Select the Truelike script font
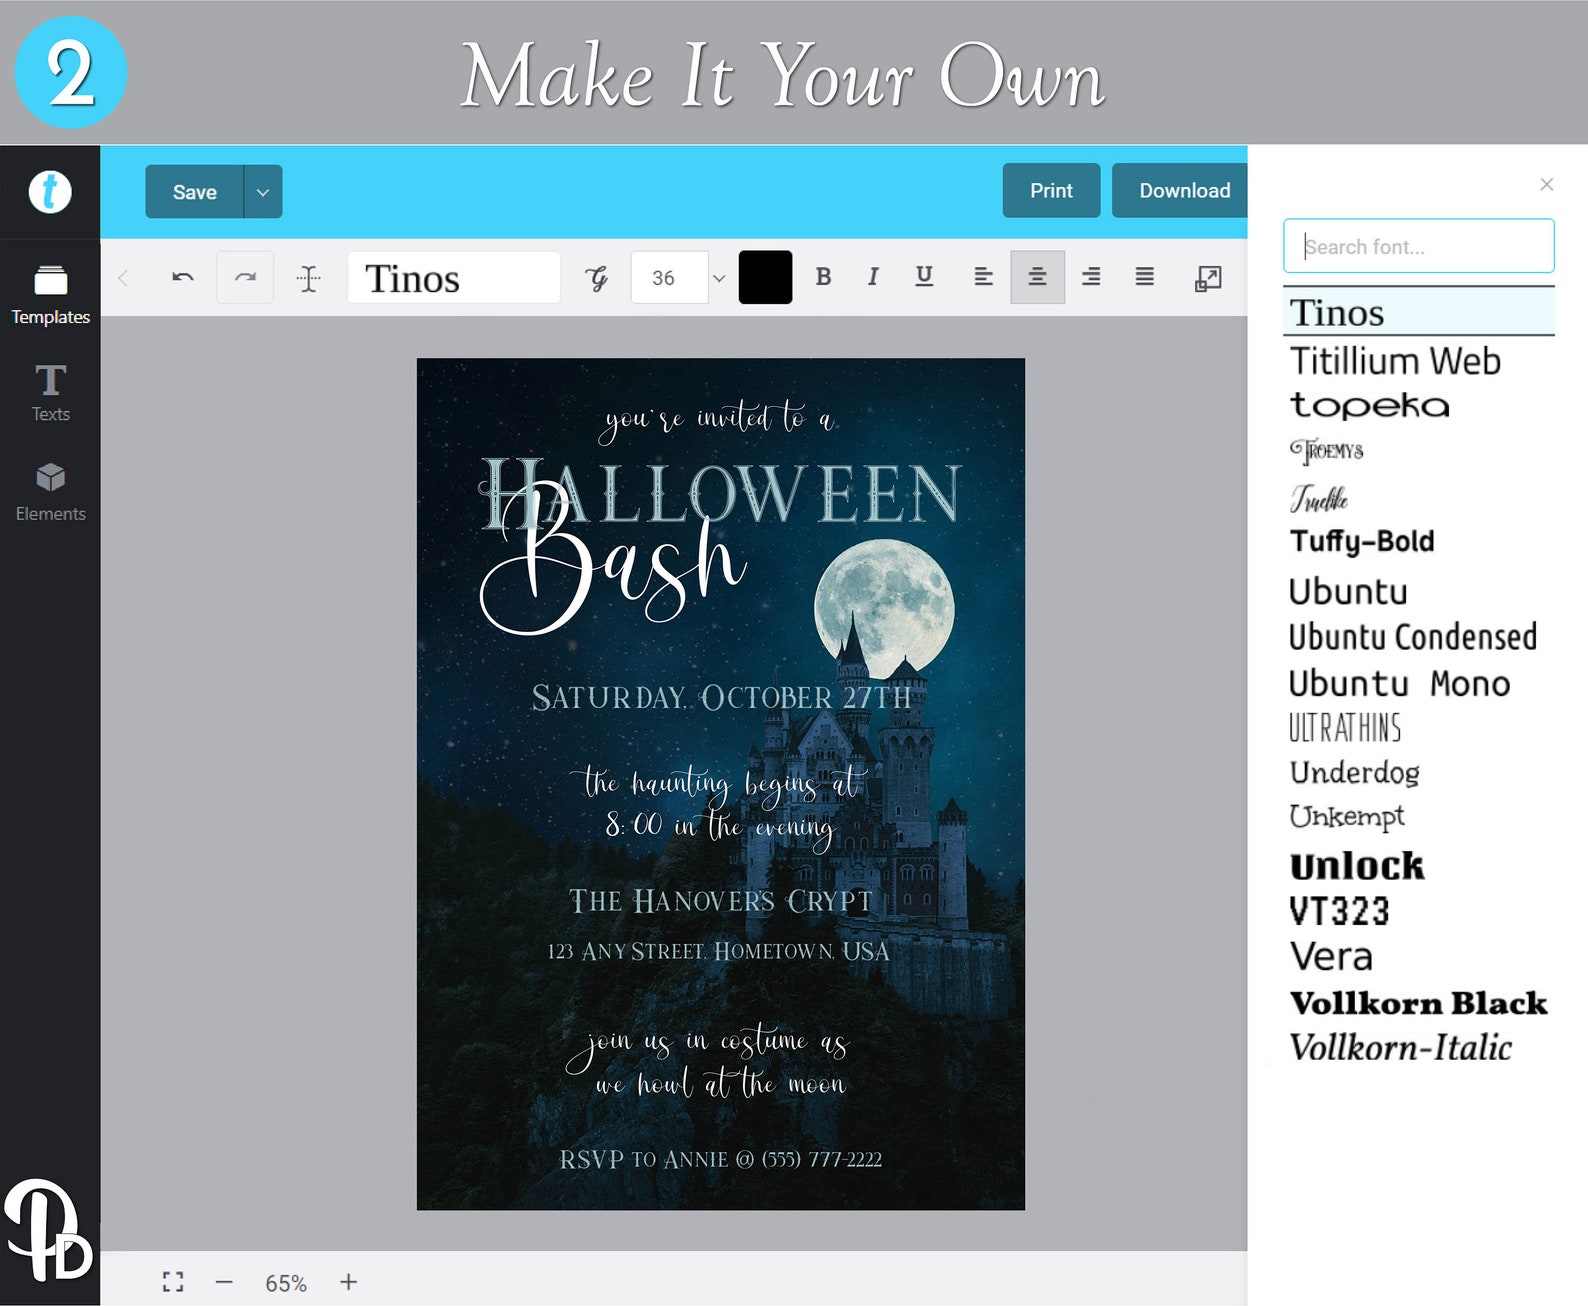This screenshot has height=1306, width=1588. point(1319,497)
